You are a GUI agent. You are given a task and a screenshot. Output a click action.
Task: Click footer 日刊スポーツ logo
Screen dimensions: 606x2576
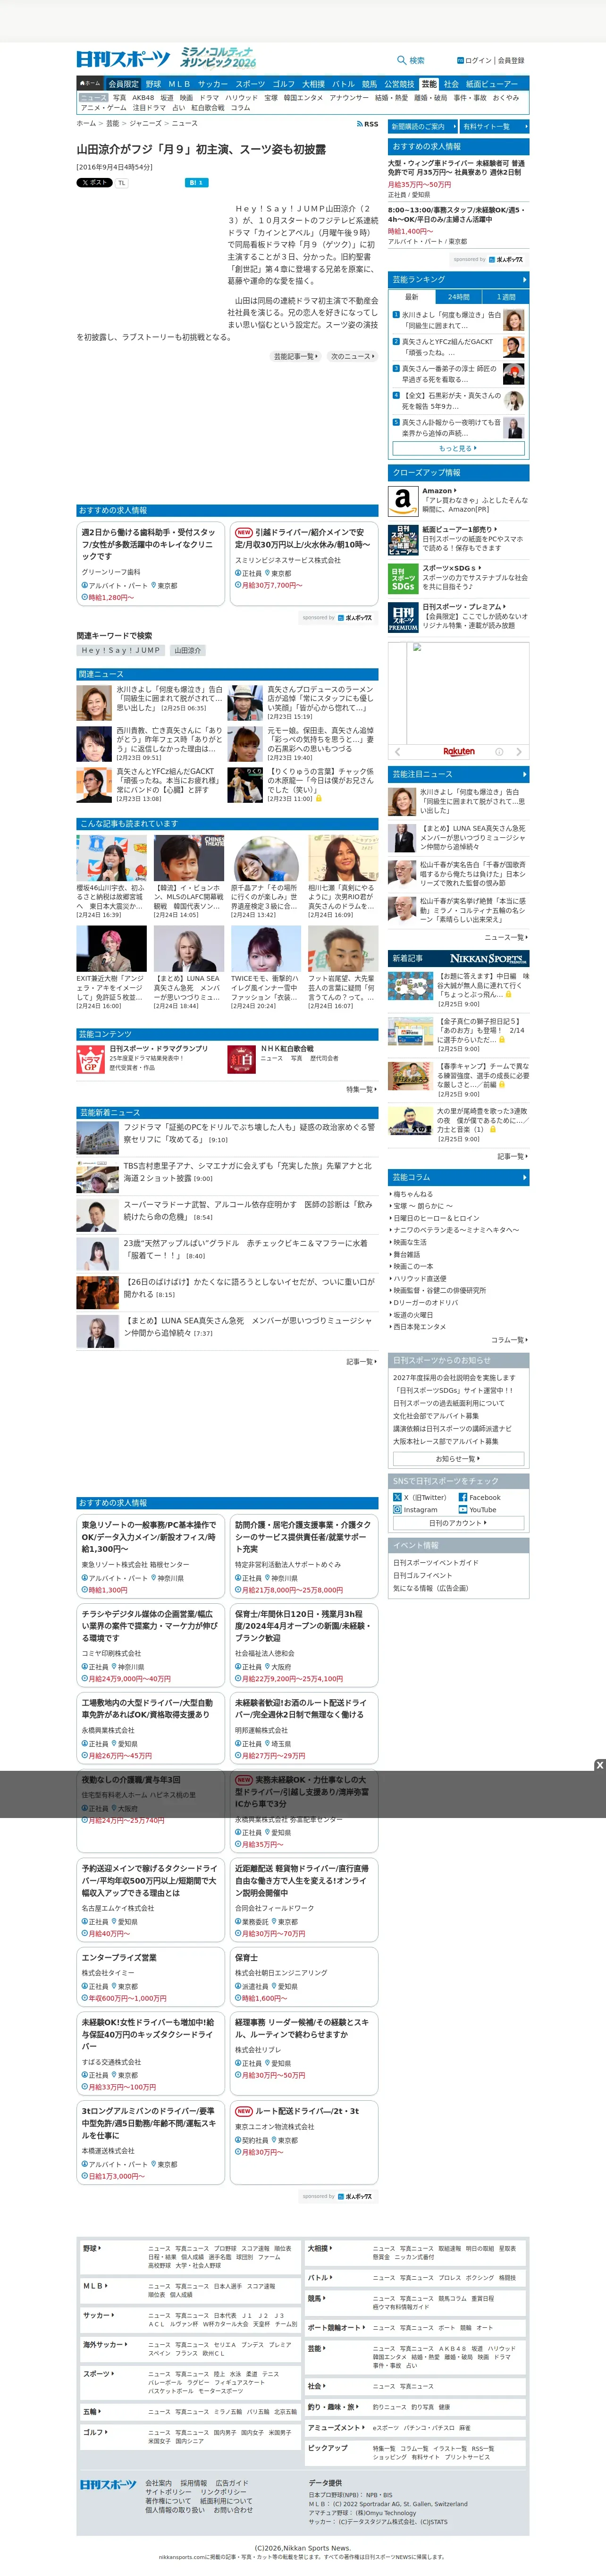tap(107, 2484)
